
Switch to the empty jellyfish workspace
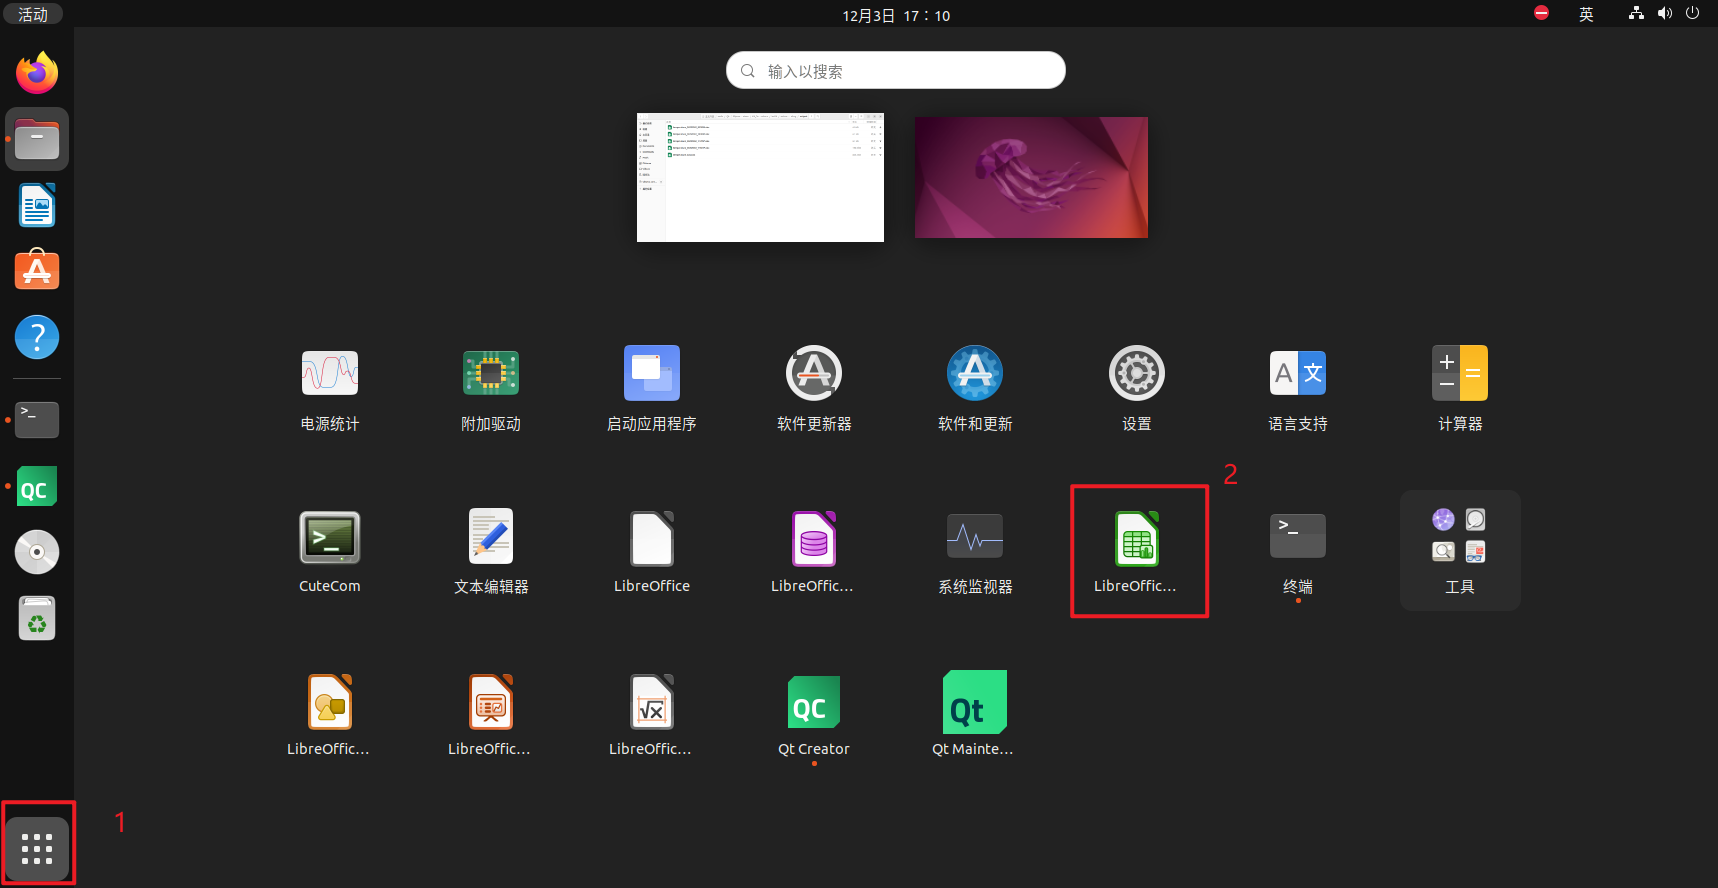[1031, 177]
